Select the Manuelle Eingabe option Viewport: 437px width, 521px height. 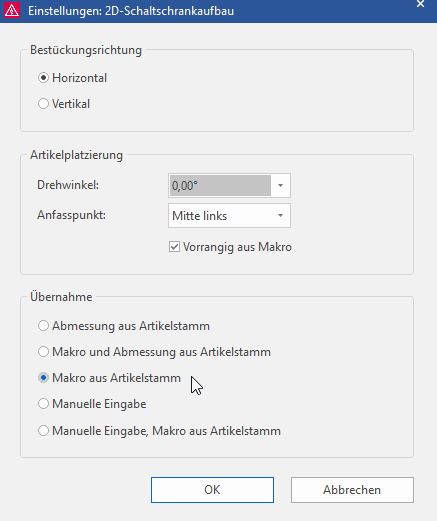pyautogui.click(x=43, y=404)
